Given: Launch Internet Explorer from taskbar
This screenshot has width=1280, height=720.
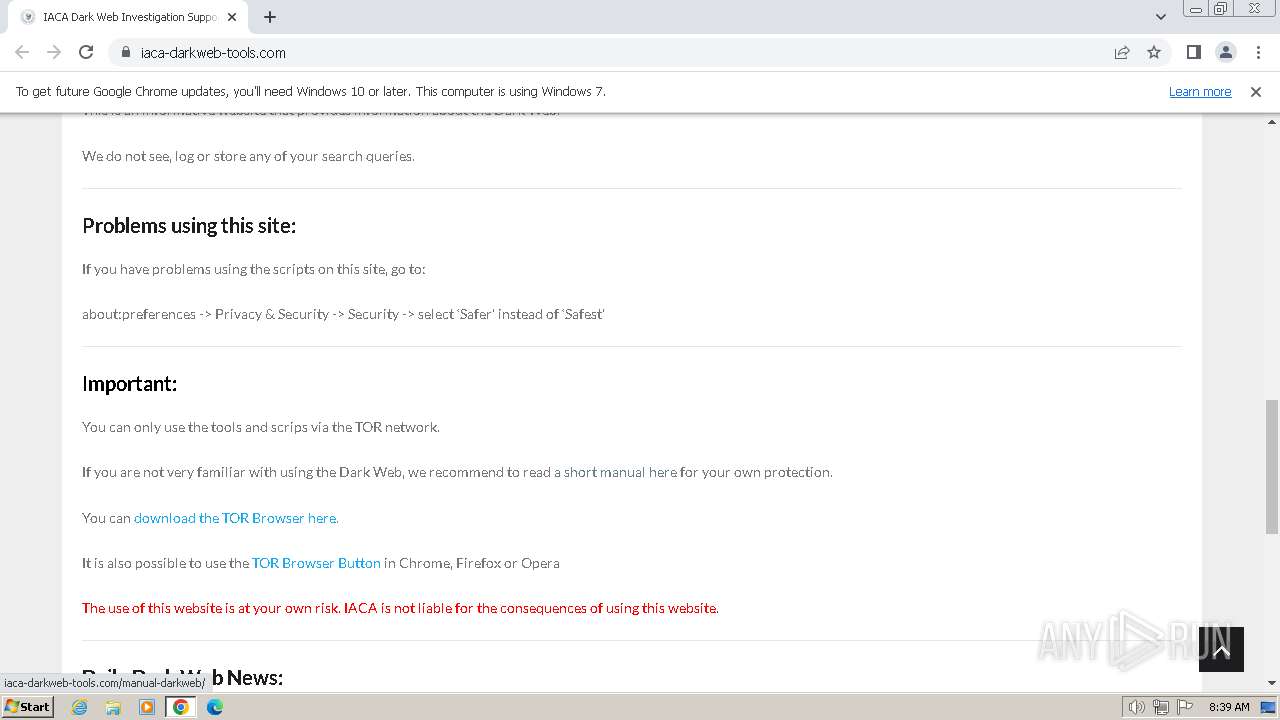Looking at the screenshot, I should point(80,707).
